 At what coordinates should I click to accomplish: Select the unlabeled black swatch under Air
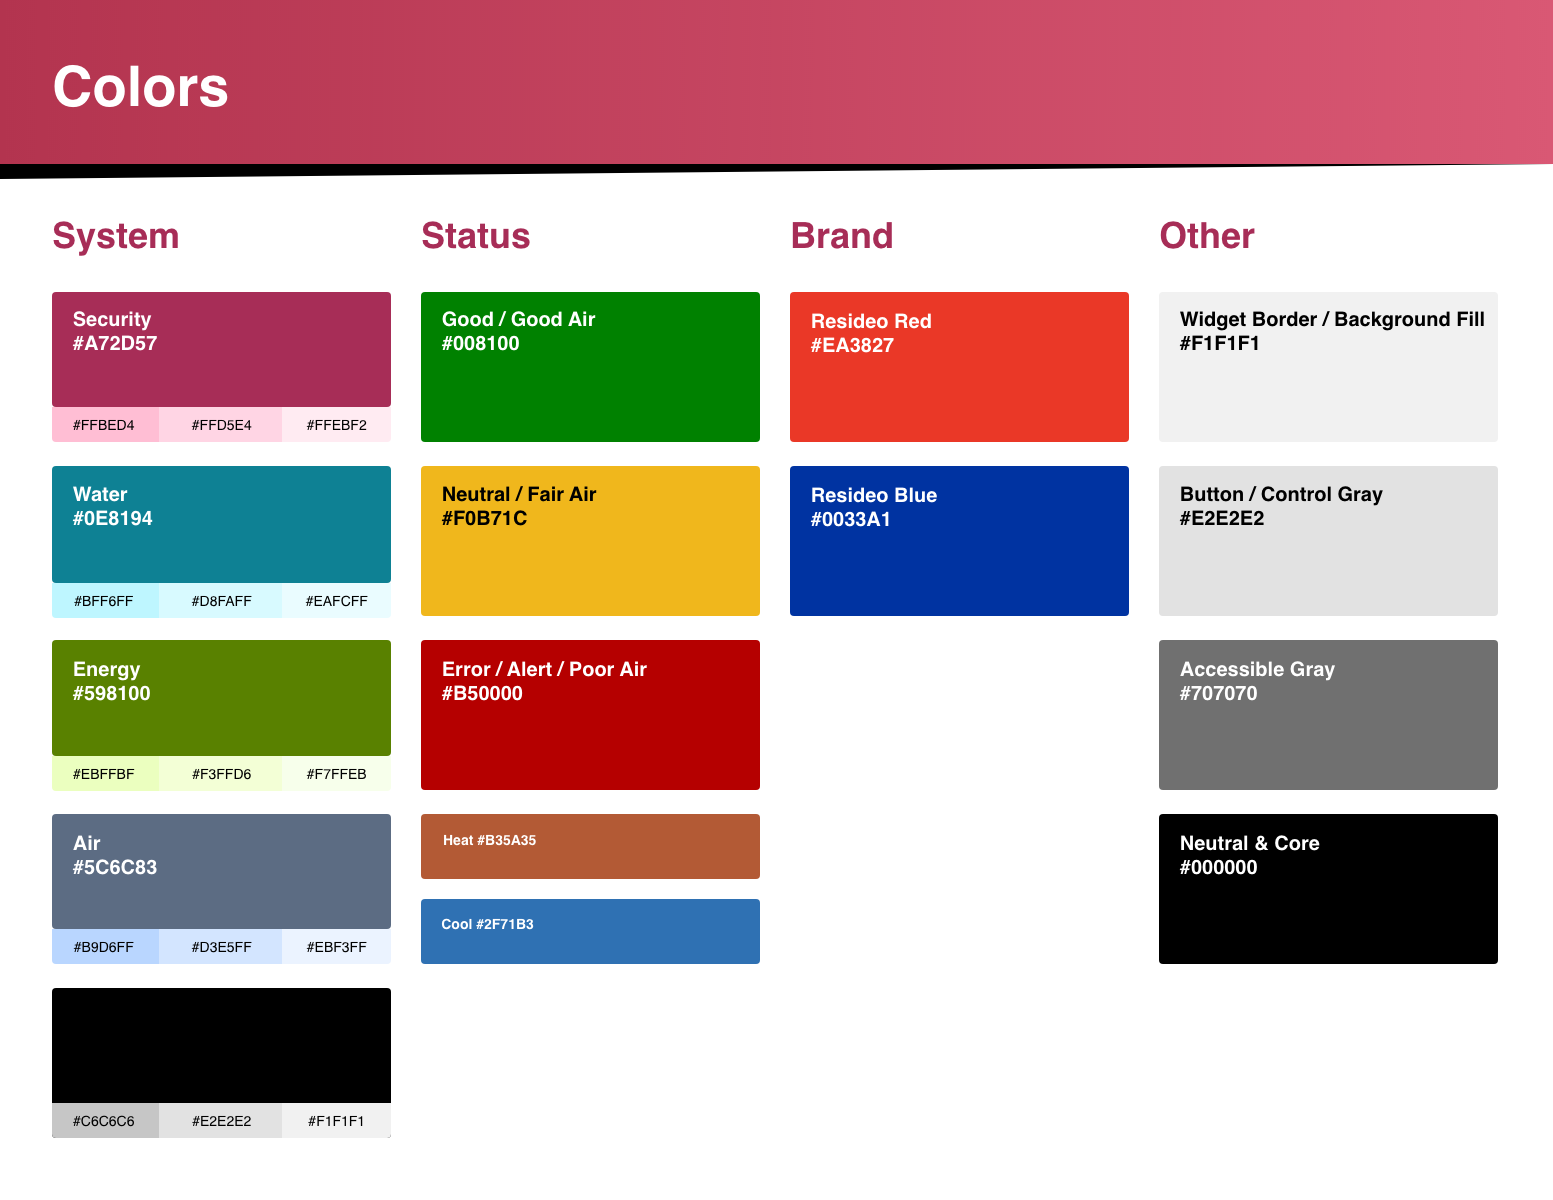[x=221, y=1045]
